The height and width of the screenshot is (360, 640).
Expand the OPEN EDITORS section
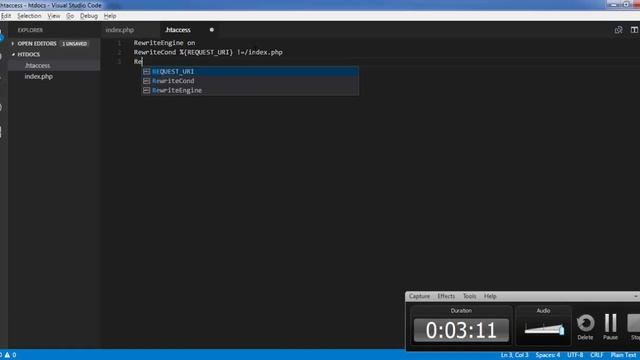coord(13,43)
